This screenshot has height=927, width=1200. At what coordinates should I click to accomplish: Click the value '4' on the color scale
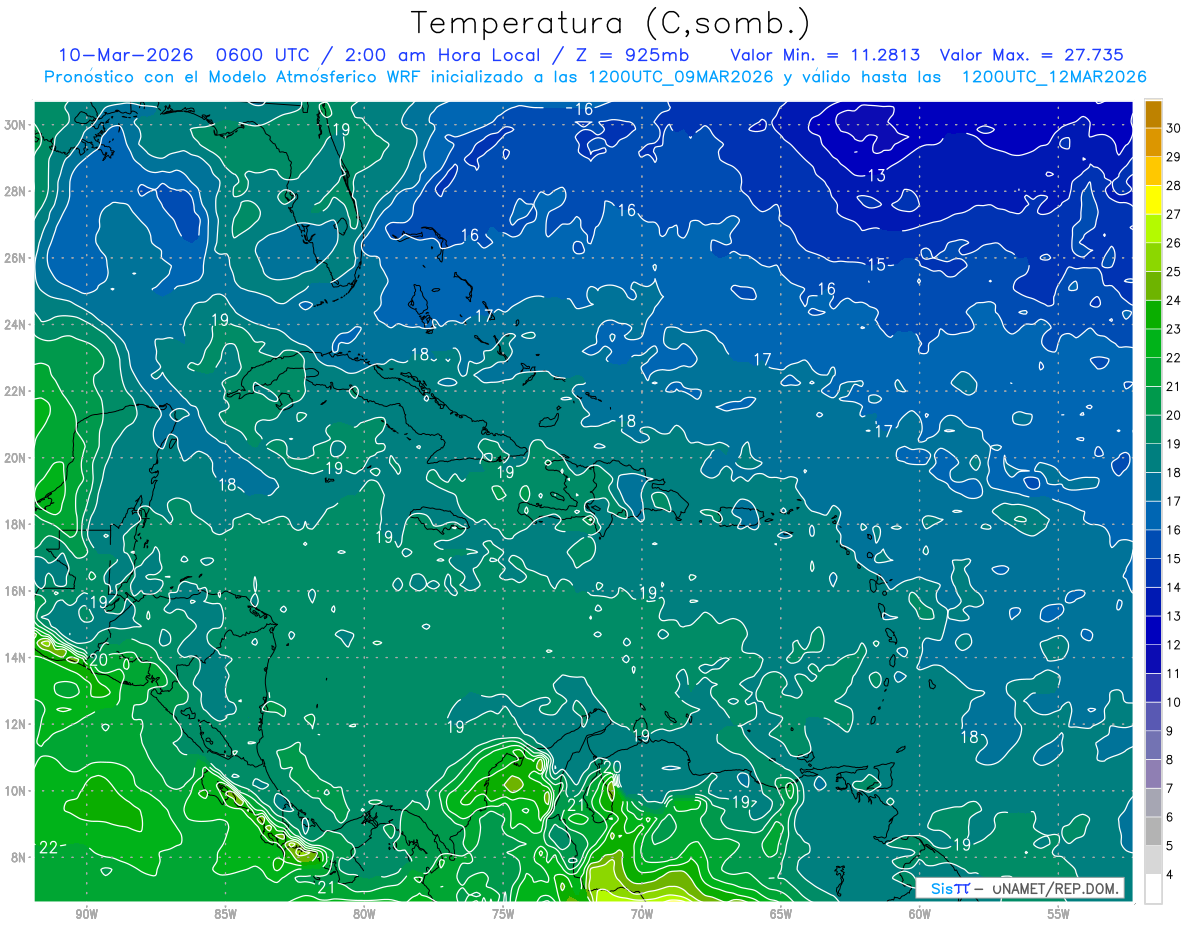(x=1170, y=876)
